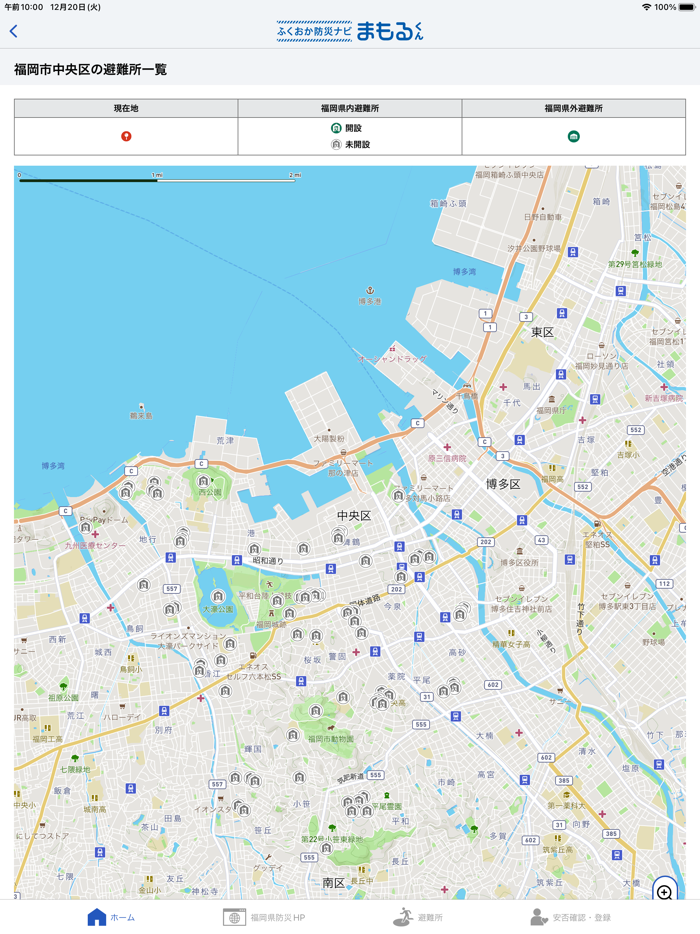Tap the anchor icon at 博多港
Image resolution: width=700 pixels, height=934 pixels.
[x=369, y=290]
